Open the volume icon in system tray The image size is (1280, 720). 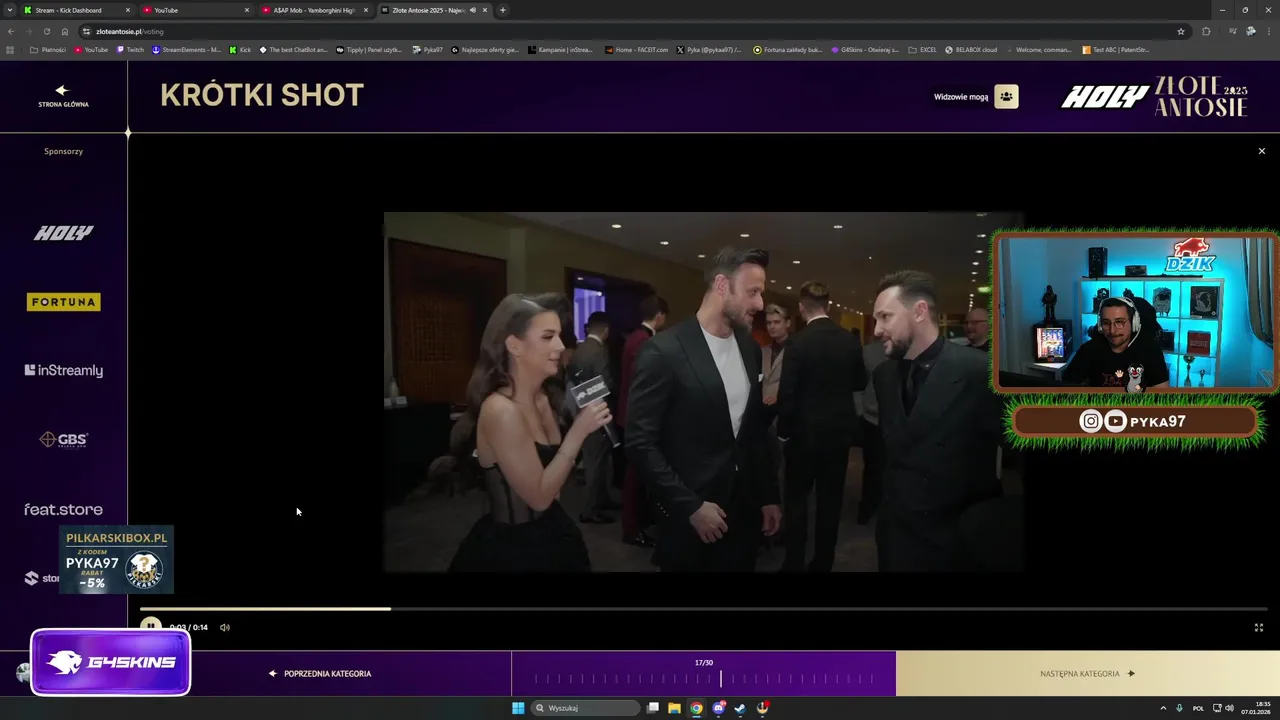[1229, 708]
